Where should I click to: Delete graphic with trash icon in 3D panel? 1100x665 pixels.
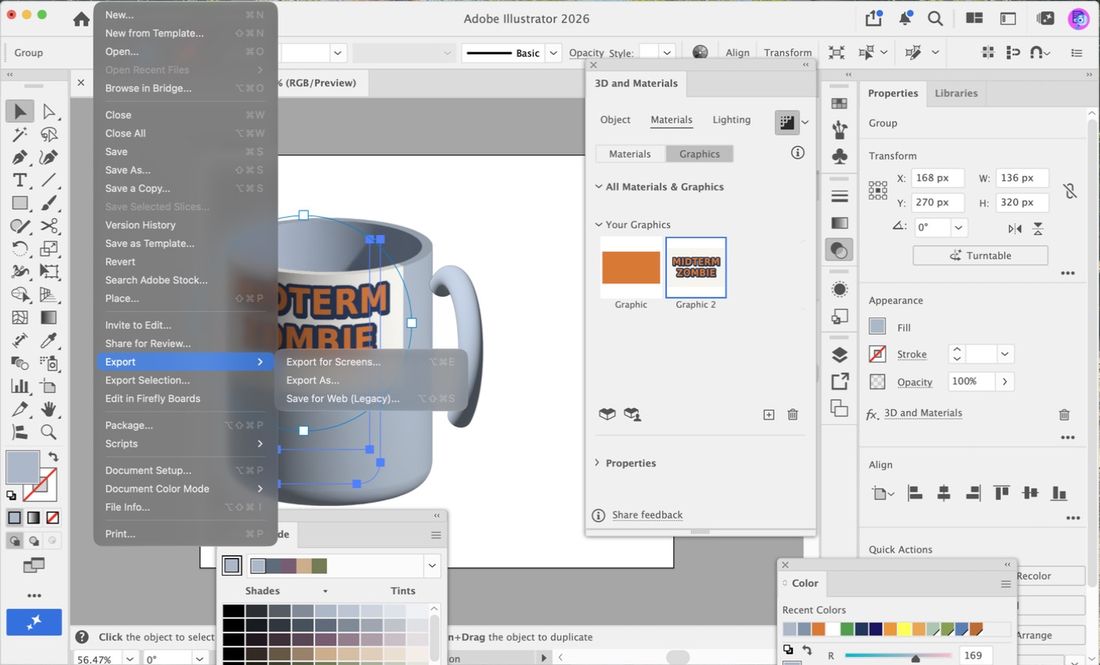[x=793, y=415]
